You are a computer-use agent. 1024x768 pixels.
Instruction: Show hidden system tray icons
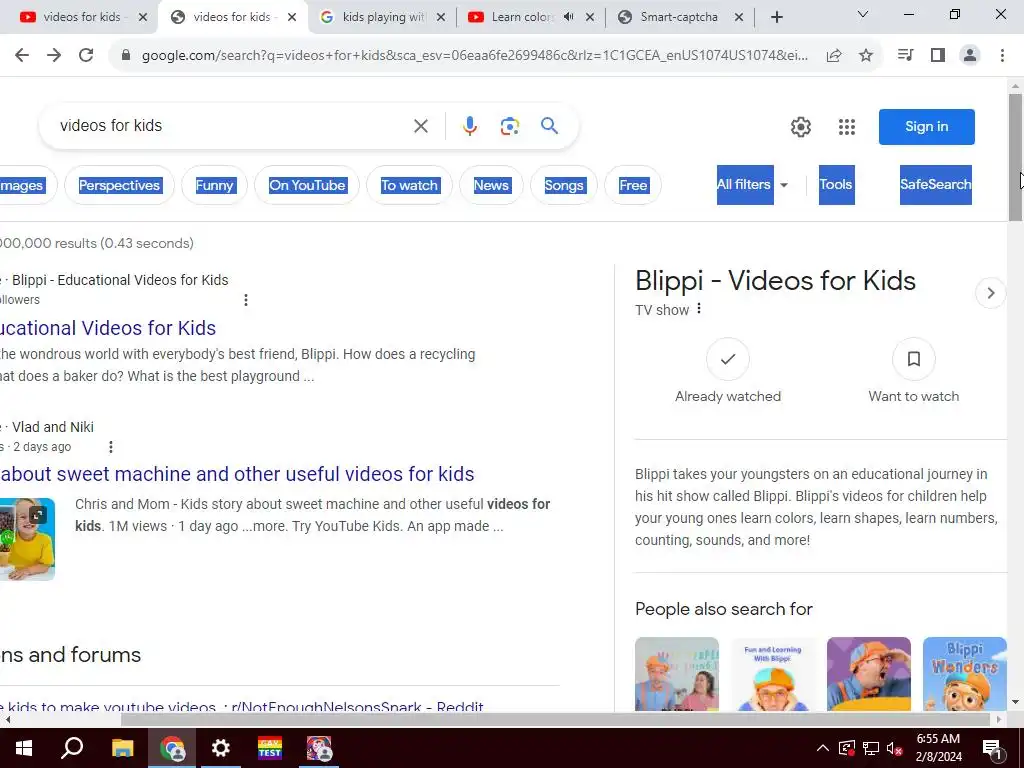click(823, 748)
